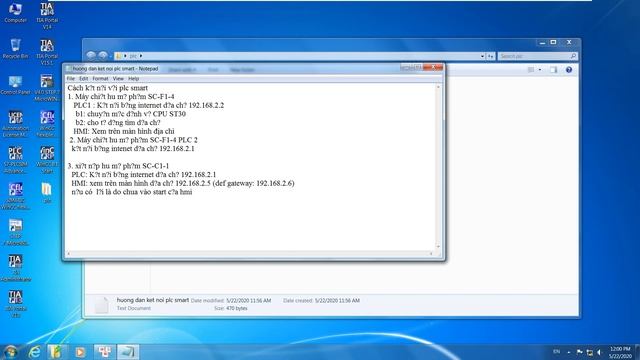
Task: Click volume speaker icon in tray
Action: click(x=600, y=352)
